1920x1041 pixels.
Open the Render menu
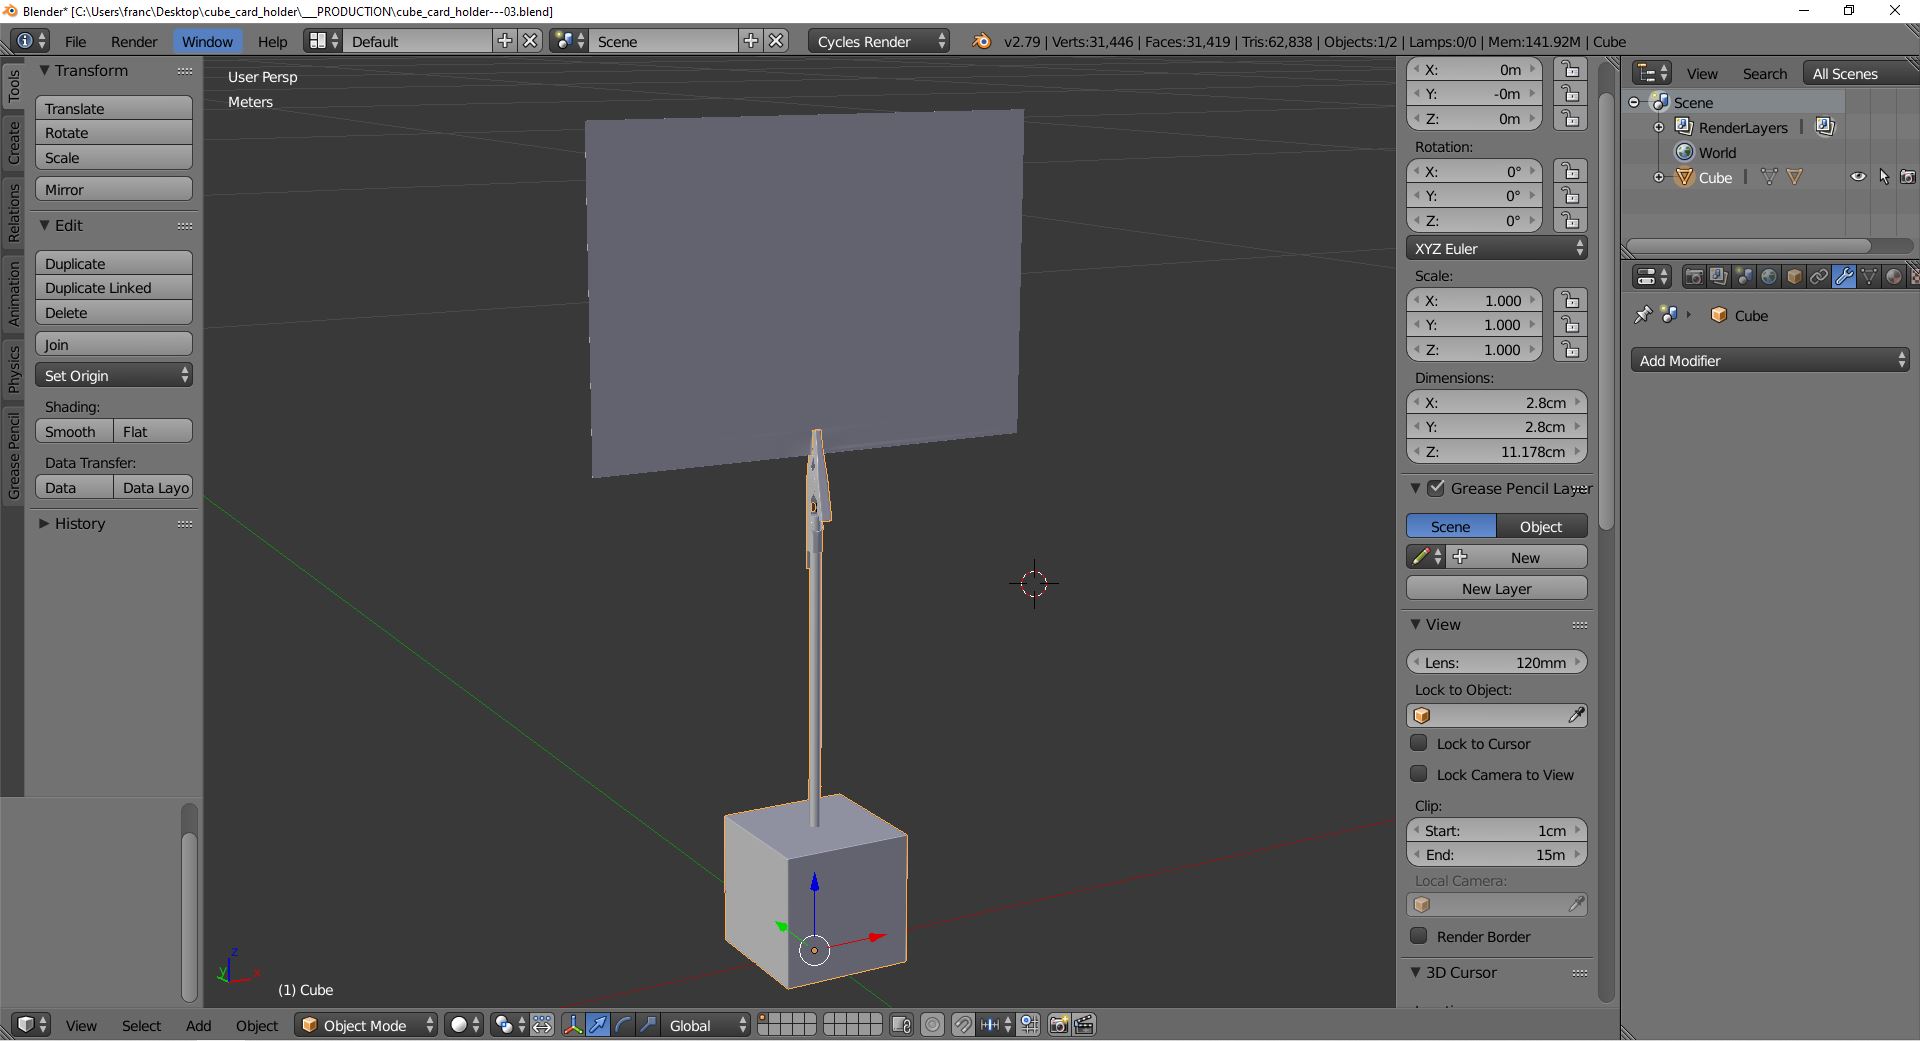pos(134,41)
